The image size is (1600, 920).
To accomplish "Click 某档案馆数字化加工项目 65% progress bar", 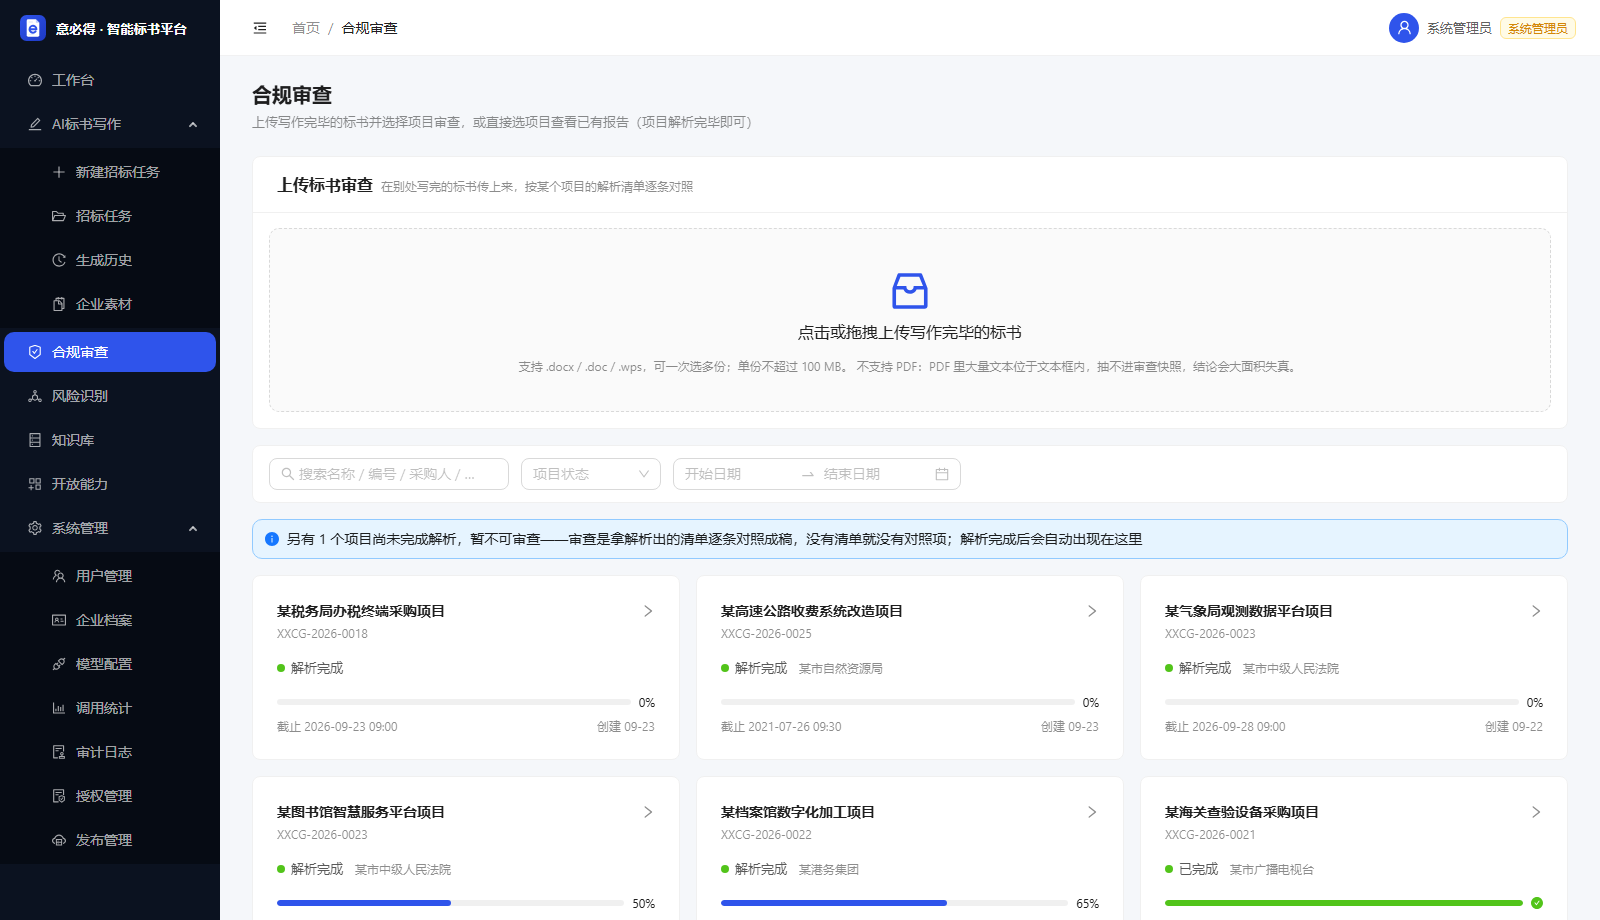I will [894, 903].
